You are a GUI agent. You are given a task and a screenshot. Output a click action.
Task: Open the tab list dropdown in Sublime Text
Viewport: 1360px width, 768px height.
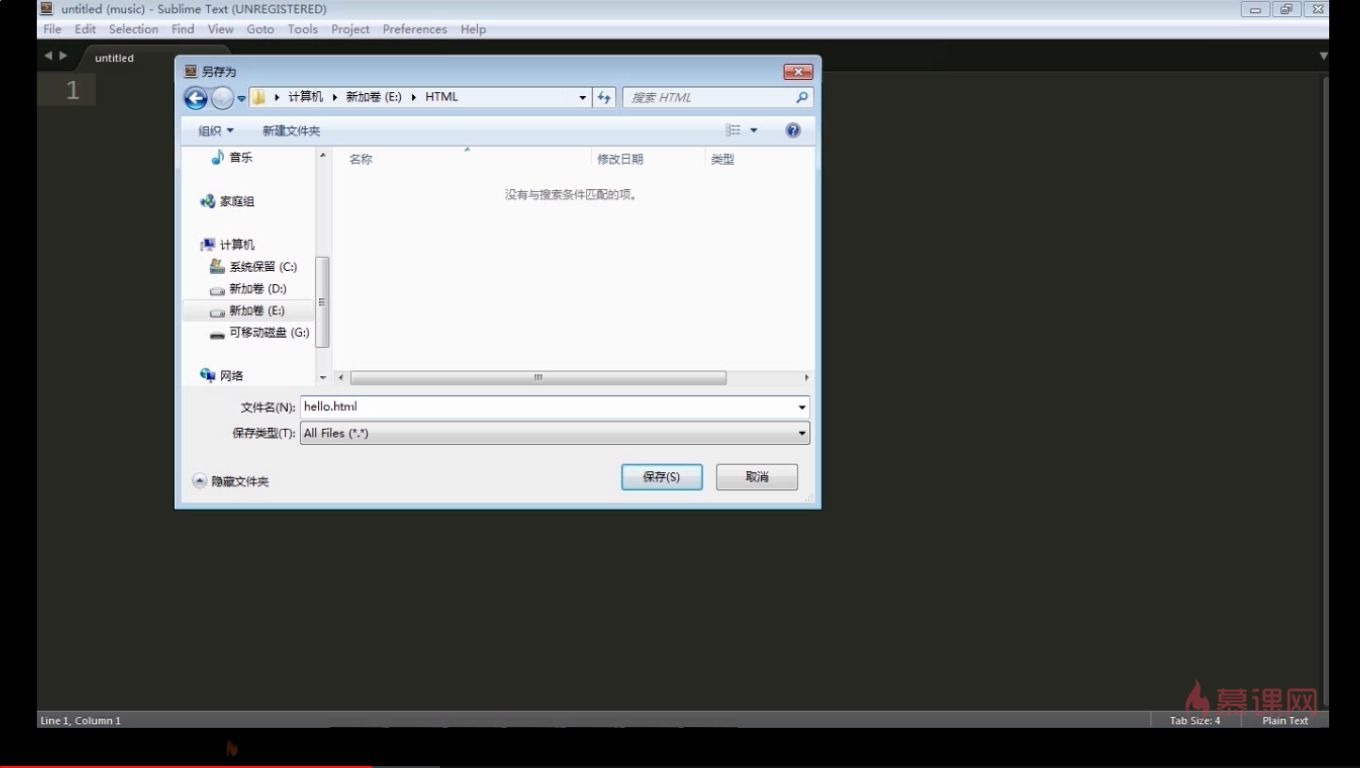[1323, 56]
